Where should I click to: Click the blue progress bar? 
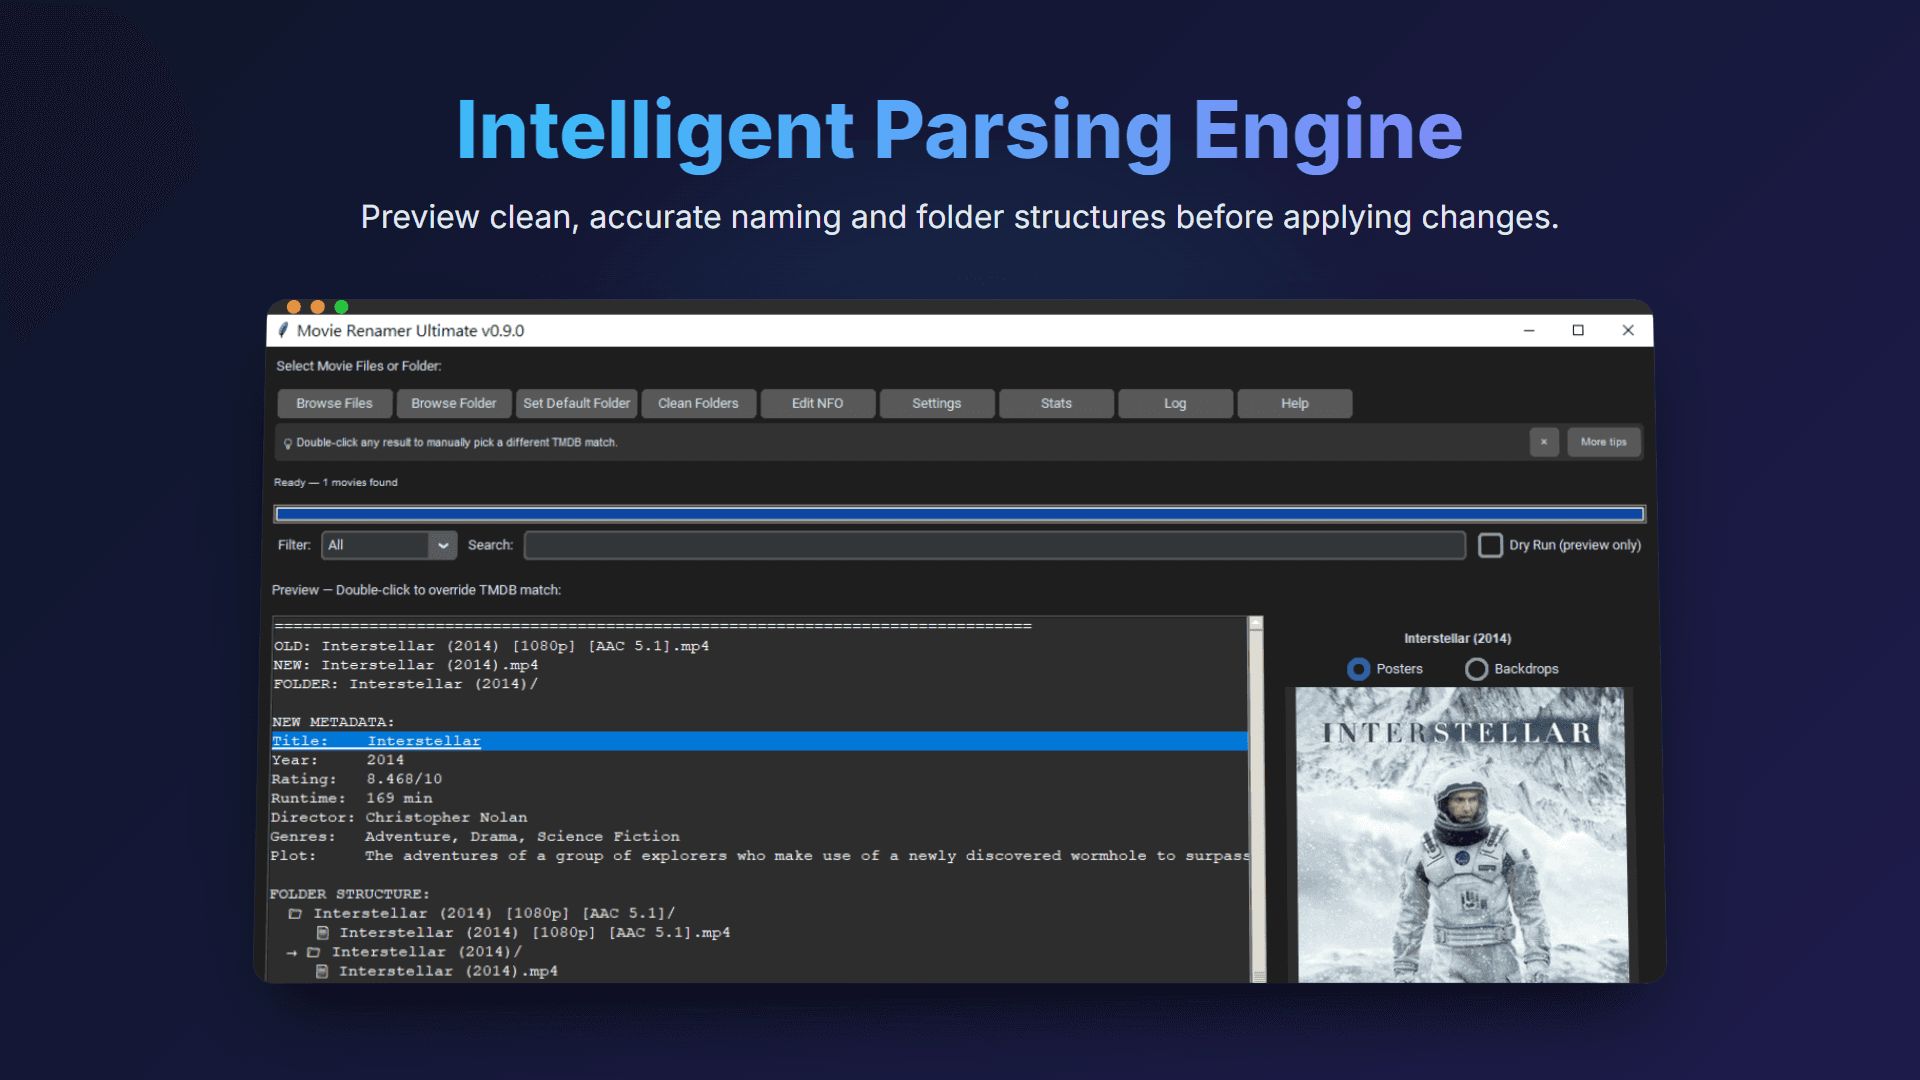[959, 513]
